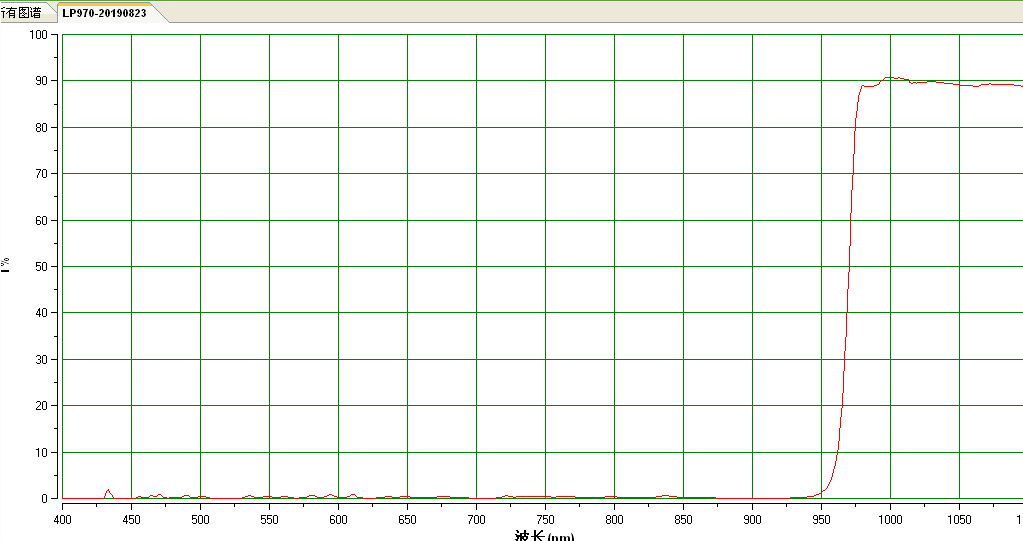
Task: Click the 500 label on the x-axis
Action: click(x=200, y=519)
